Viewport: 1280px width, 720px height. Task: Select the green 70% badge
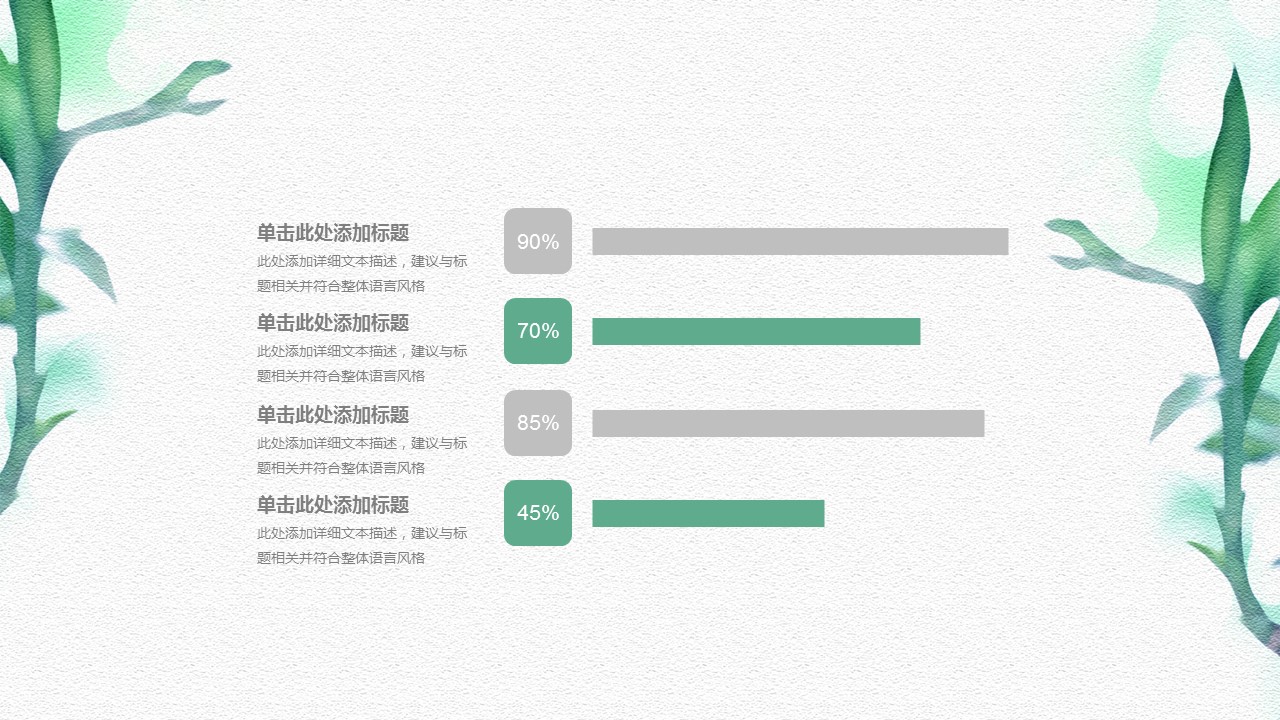pos(538,331)
